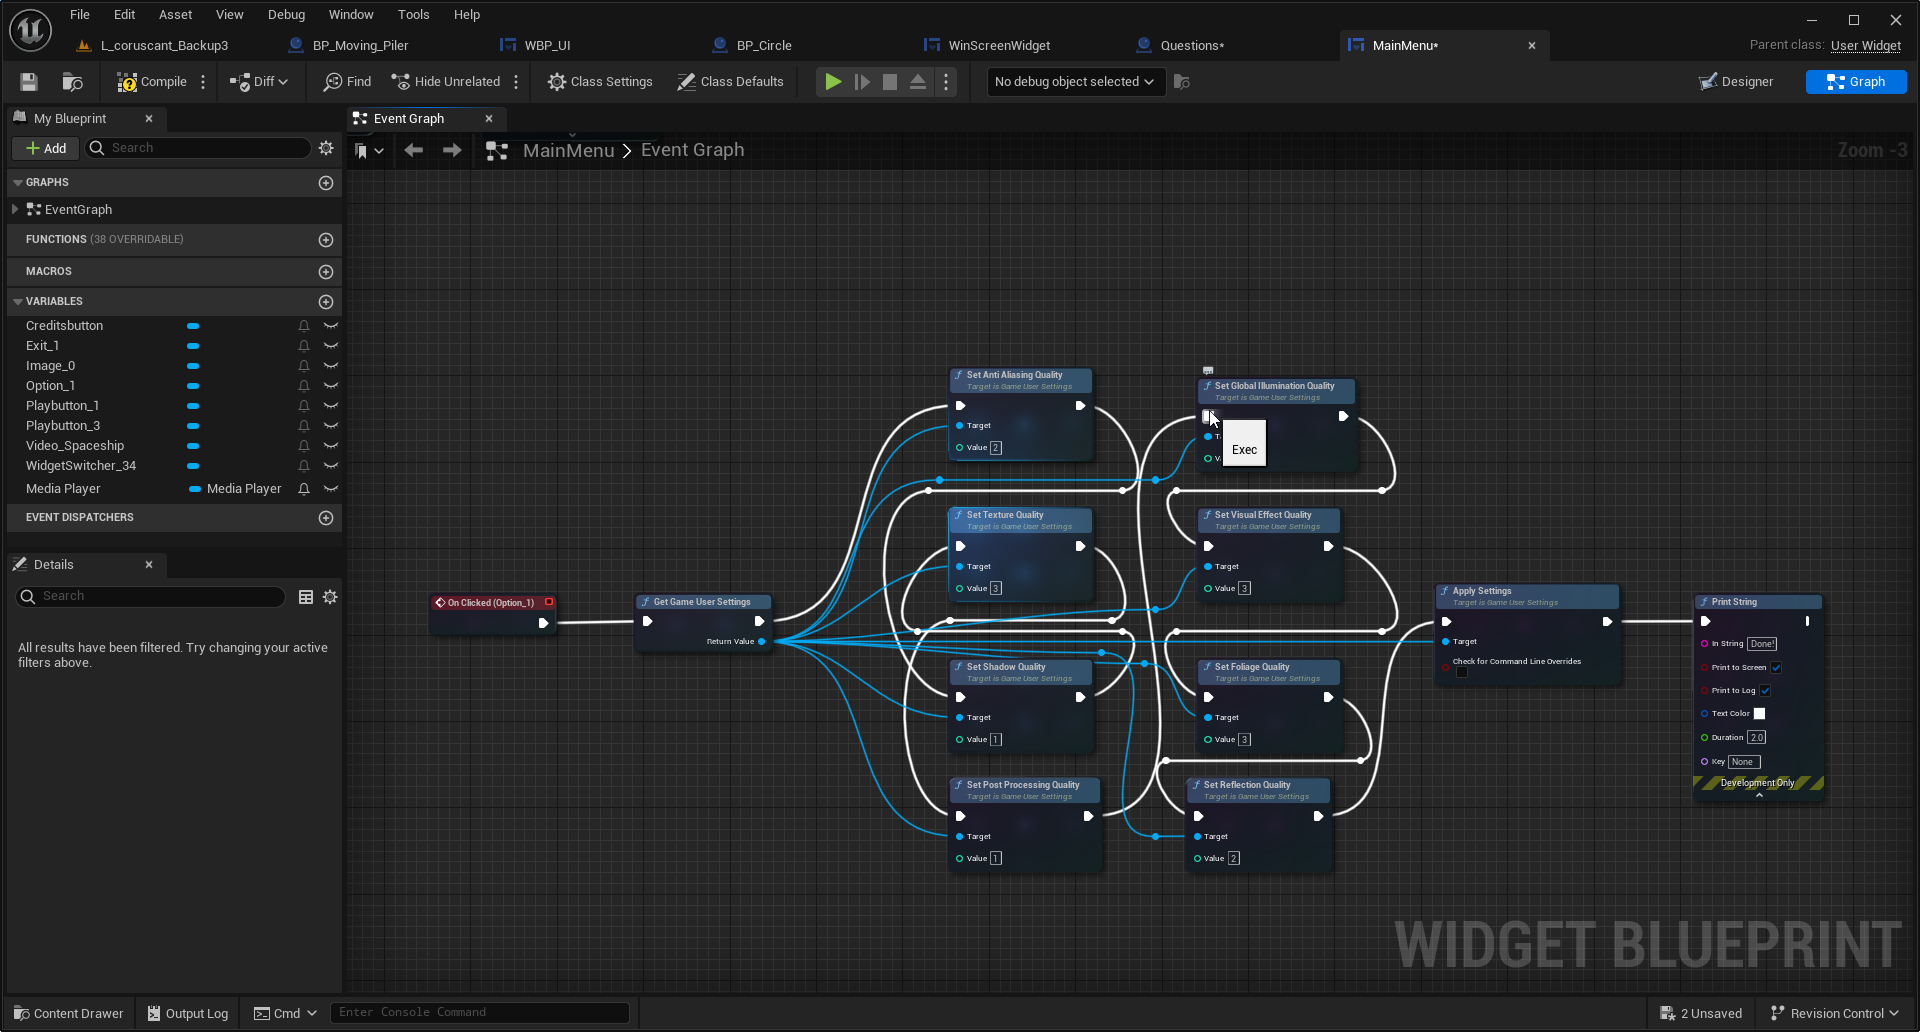Open Hide Unrelated options menu
The width and height of the screenshot is (1920, 1032).
pos(516,82)
